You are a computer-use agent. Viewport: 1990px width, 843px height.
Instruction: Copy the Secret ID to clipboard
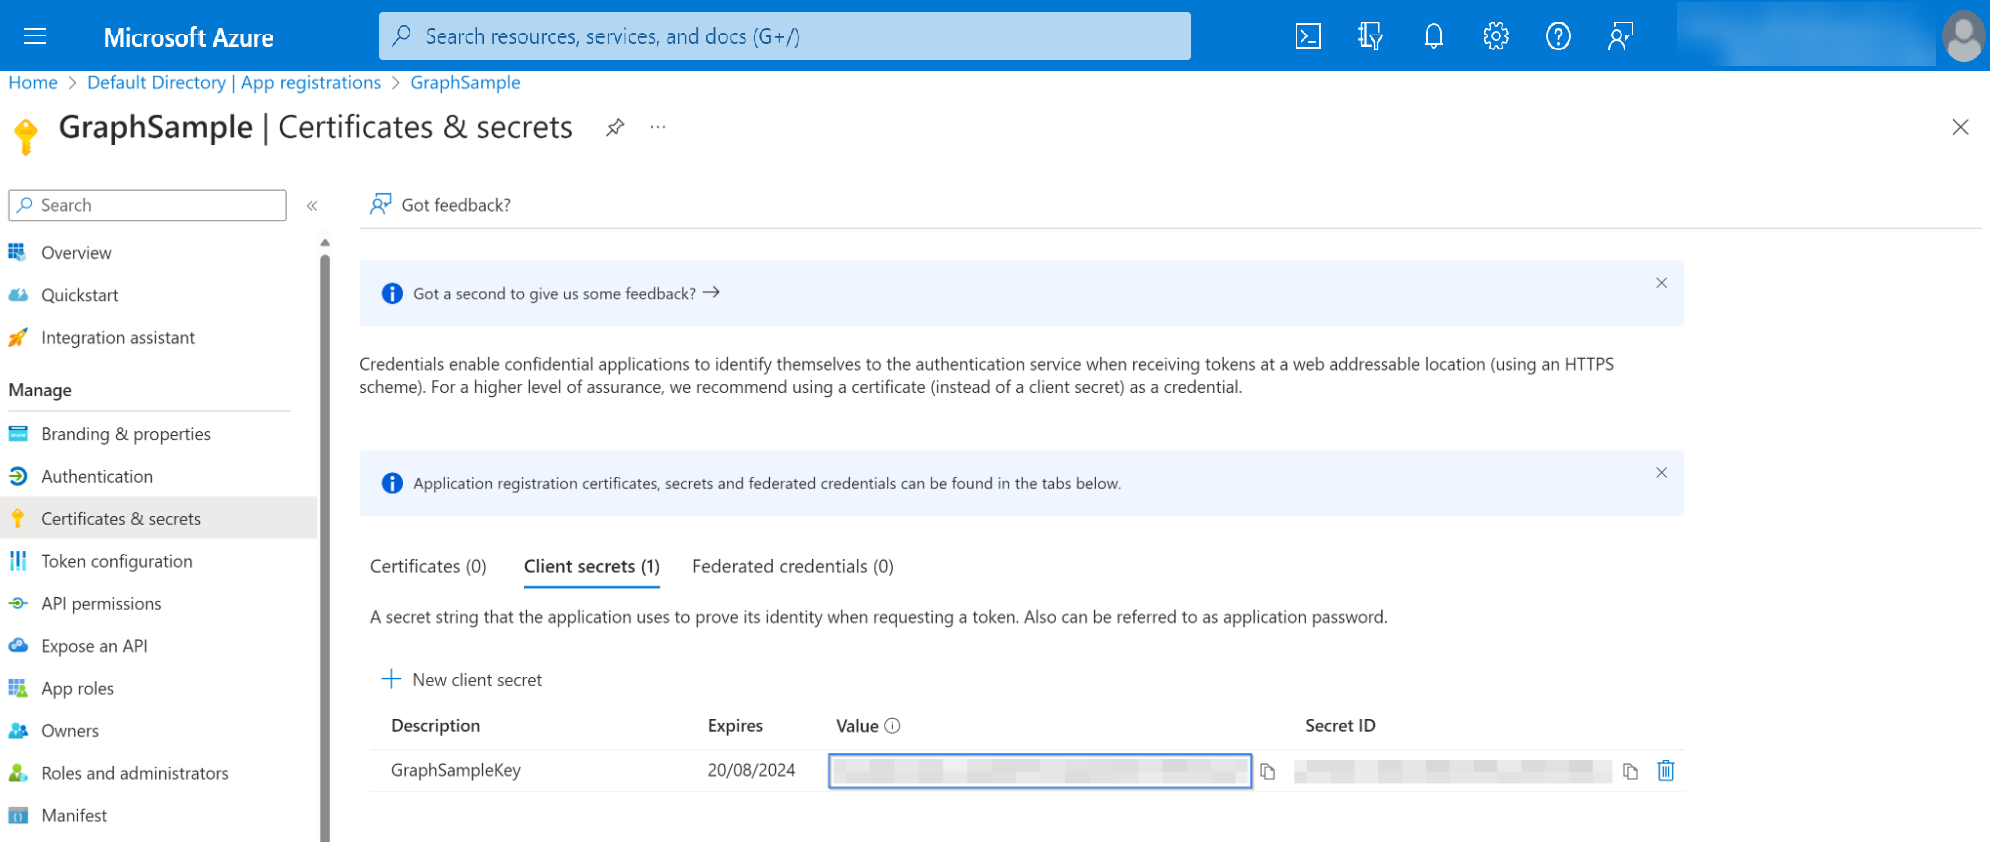1630,771
